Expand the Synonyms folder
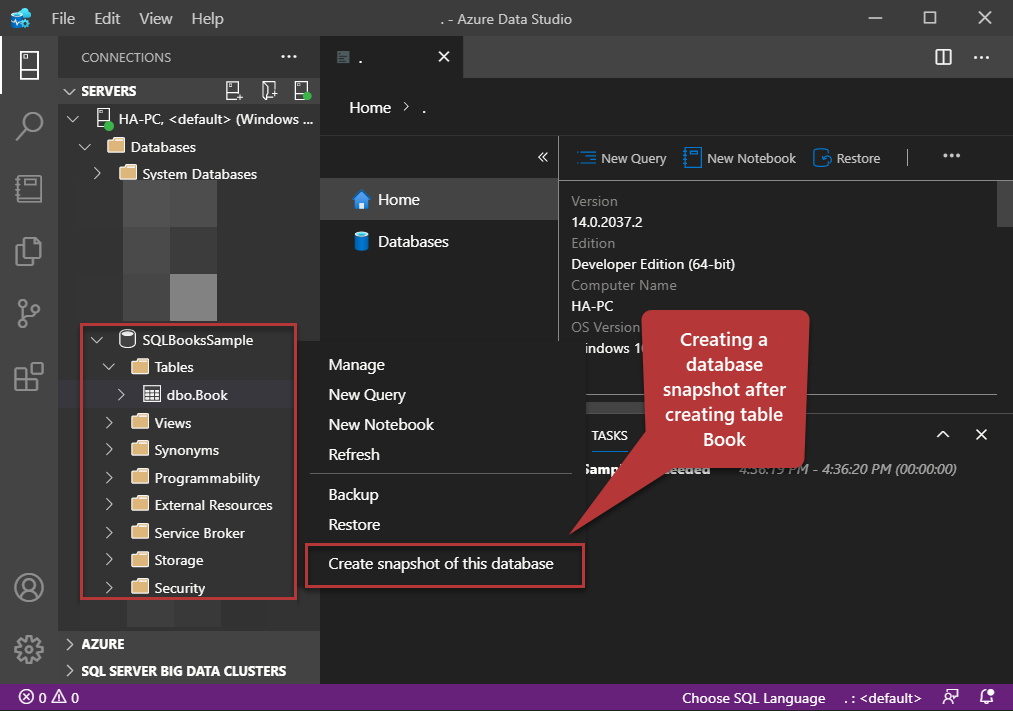 point(109,449)
